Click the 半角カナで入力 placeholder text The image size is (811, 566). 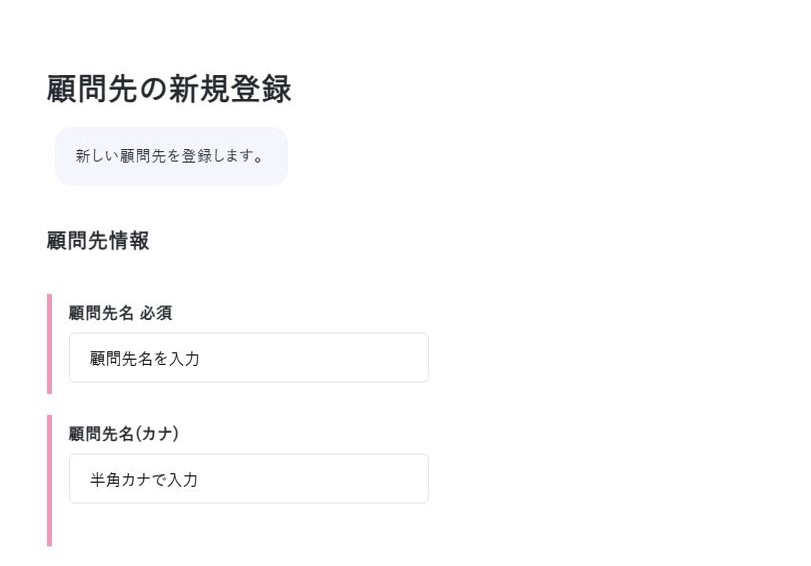click(x=144, y=479)
